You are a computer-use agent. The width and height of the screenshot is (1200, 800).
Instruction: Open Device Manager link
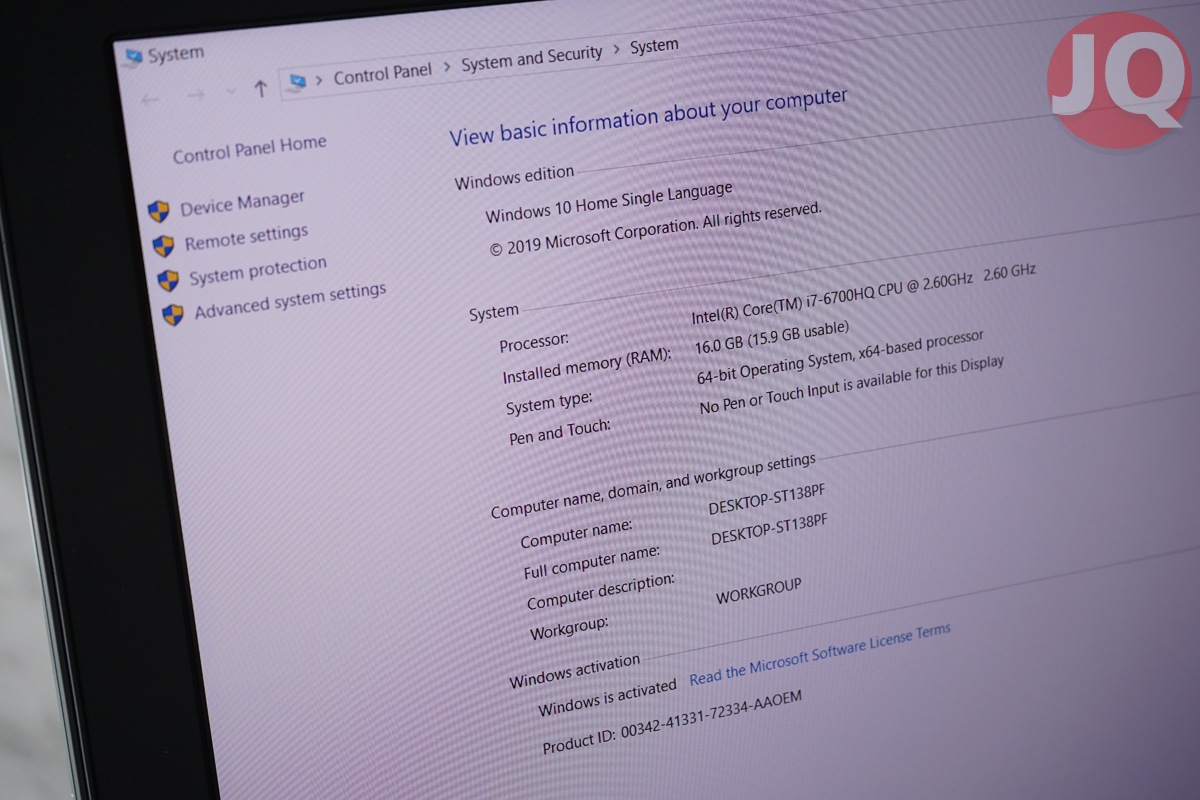coord(243,203)
